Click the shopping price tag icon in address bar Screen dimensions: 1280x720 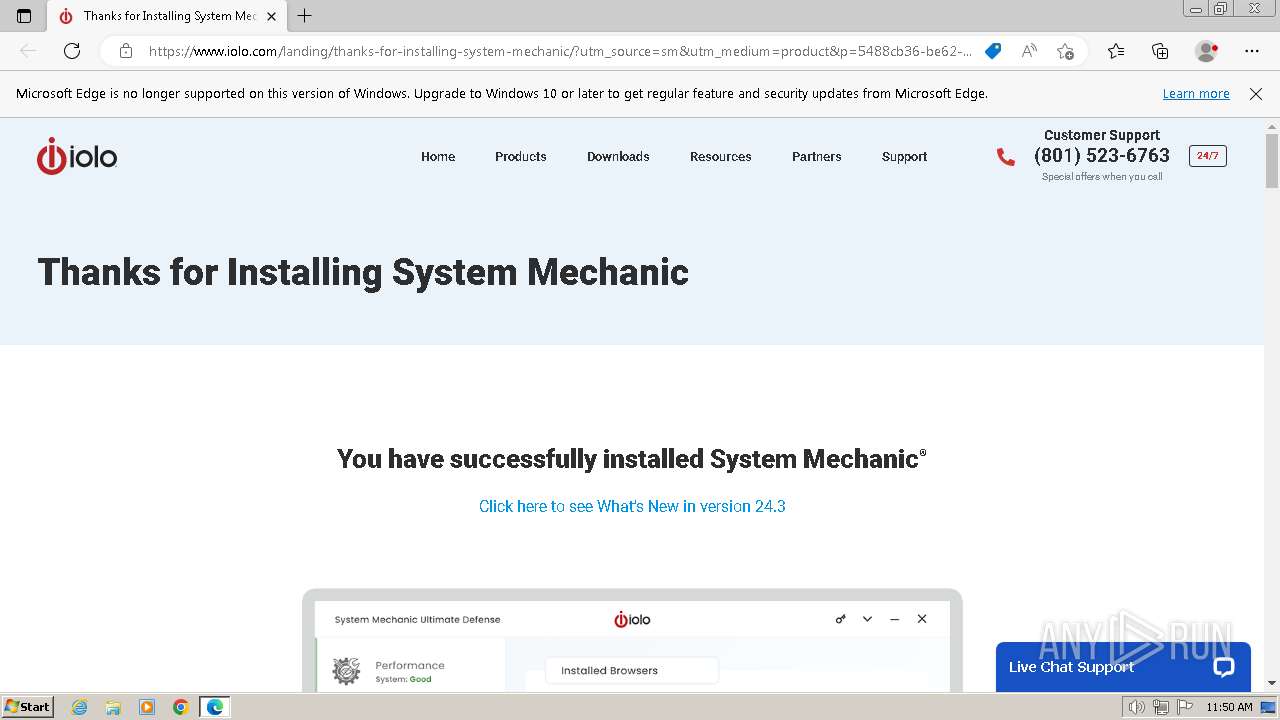coord(993,51)
